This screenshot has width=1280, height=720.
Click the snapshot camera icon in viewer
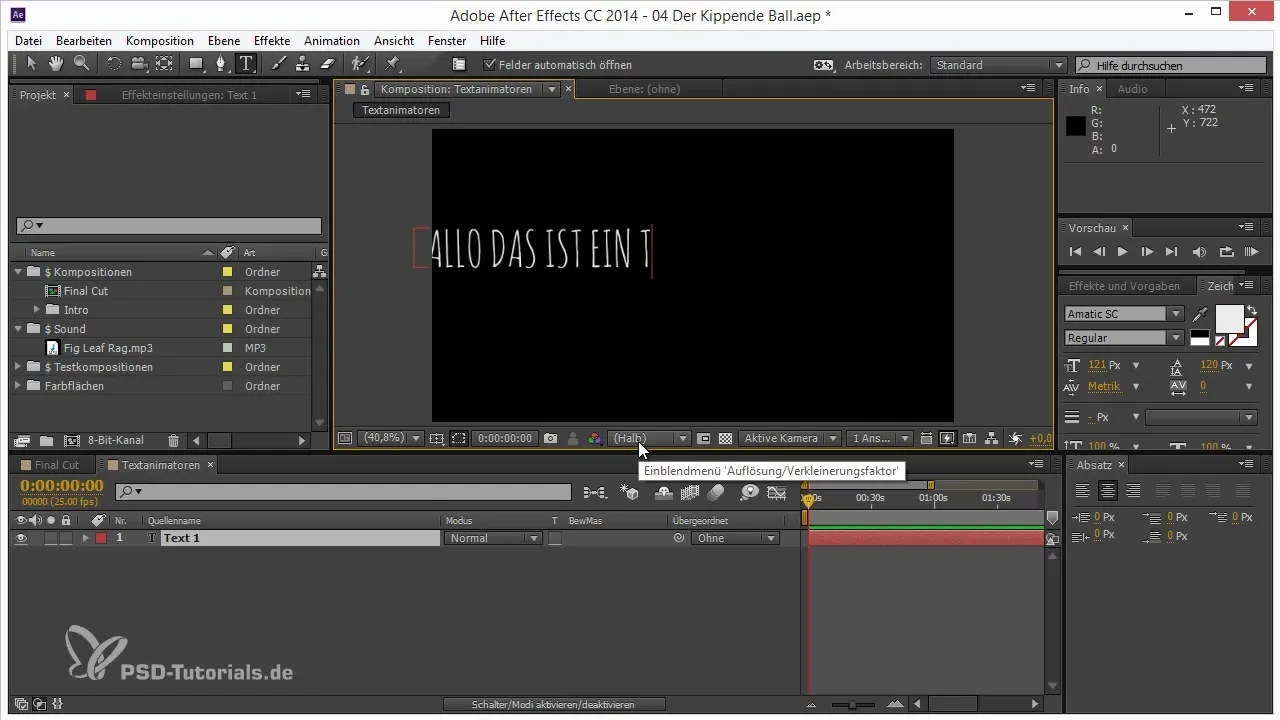click(x=550, y=438)
